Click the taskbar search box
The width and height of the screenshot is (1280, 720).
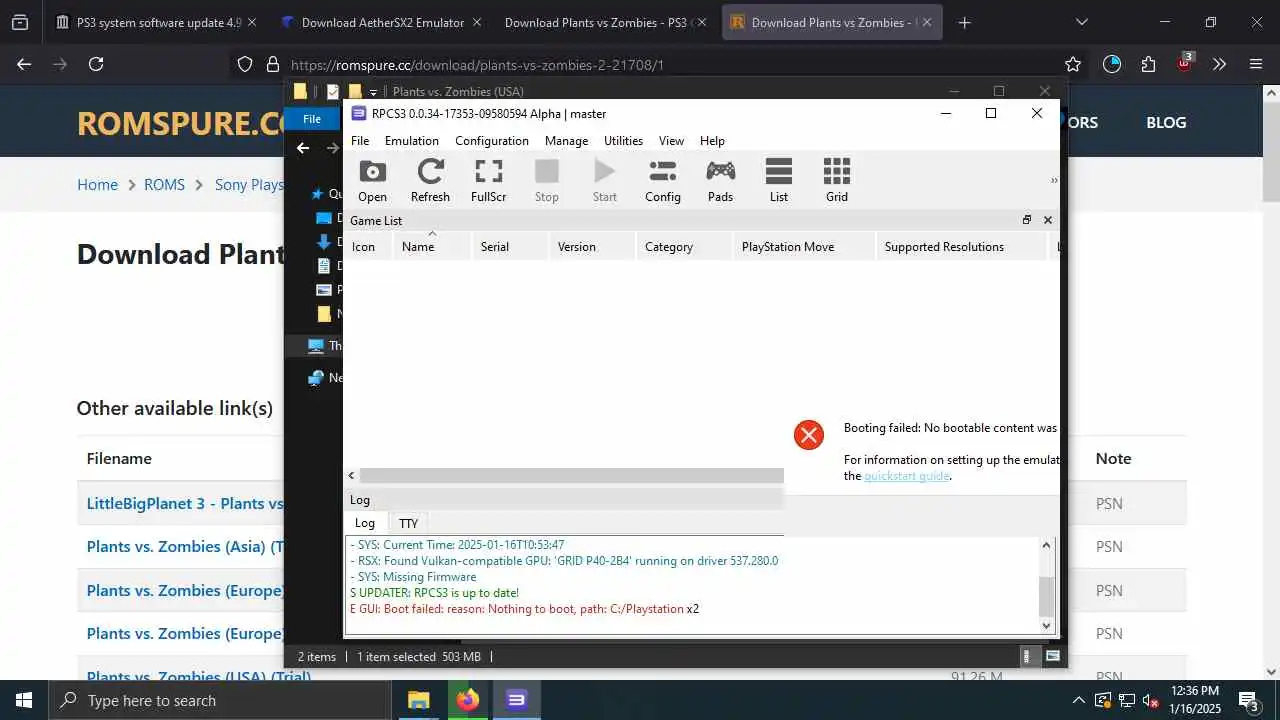(219, 700)
